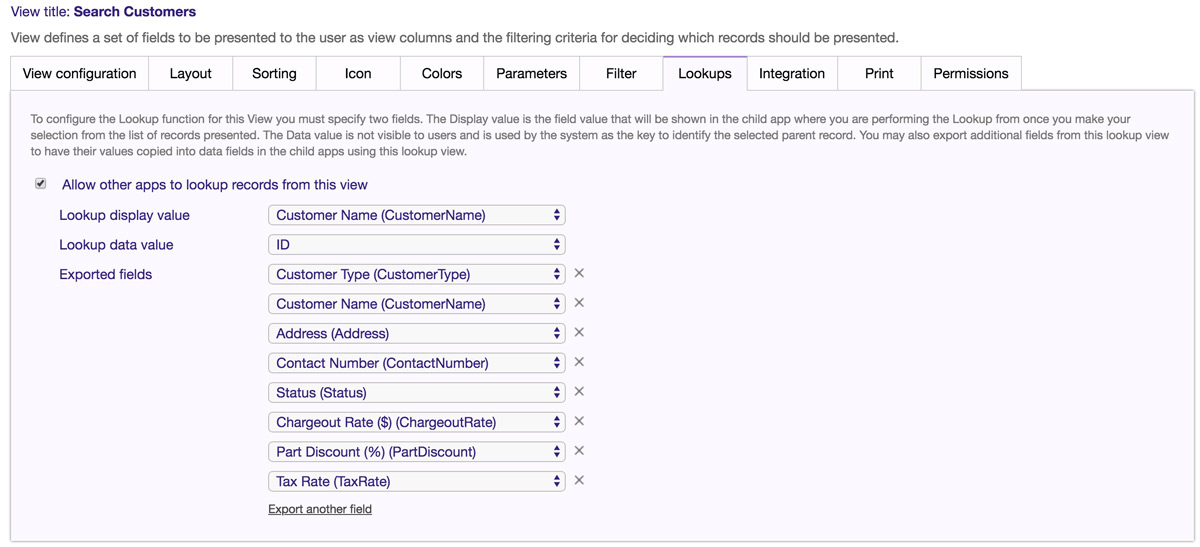1200x547 pixels.
Task: Expand the Tax Rate exported field dropdown
Action: (416, 481)
